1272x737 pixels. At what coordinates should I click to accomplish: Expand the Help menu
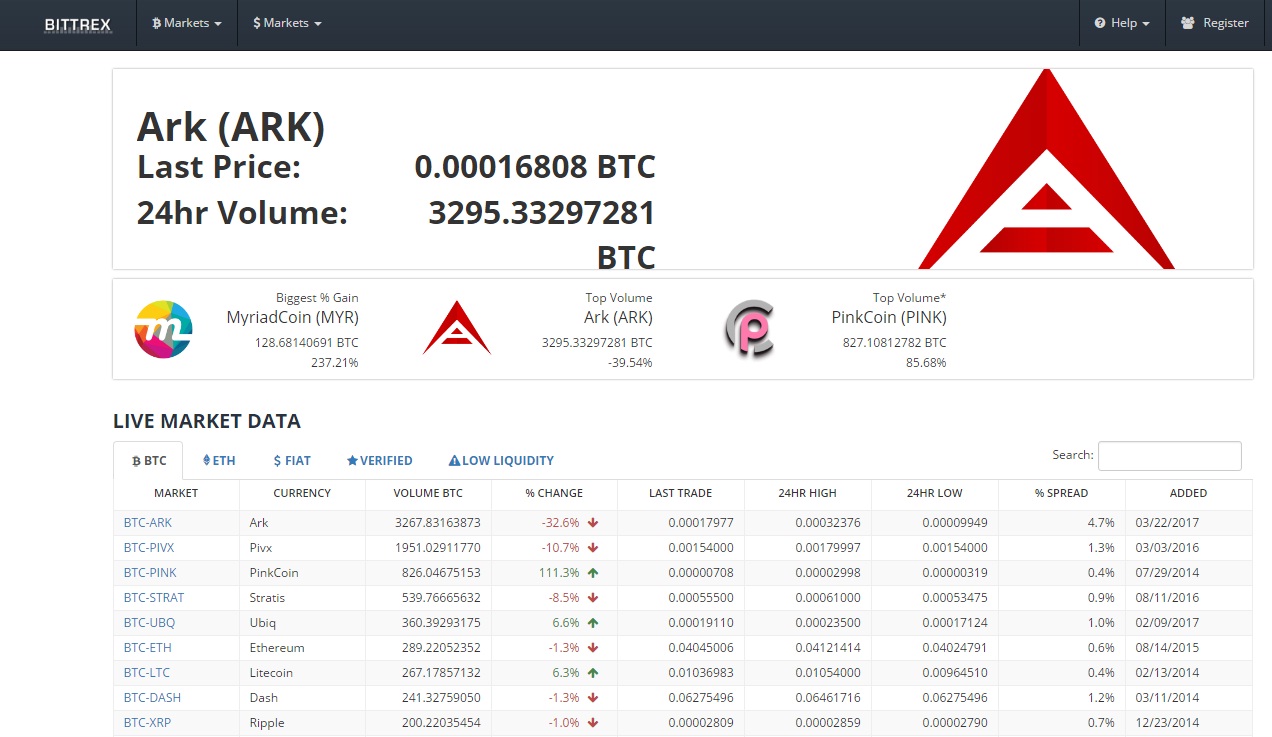click(x=1122, y=23)
